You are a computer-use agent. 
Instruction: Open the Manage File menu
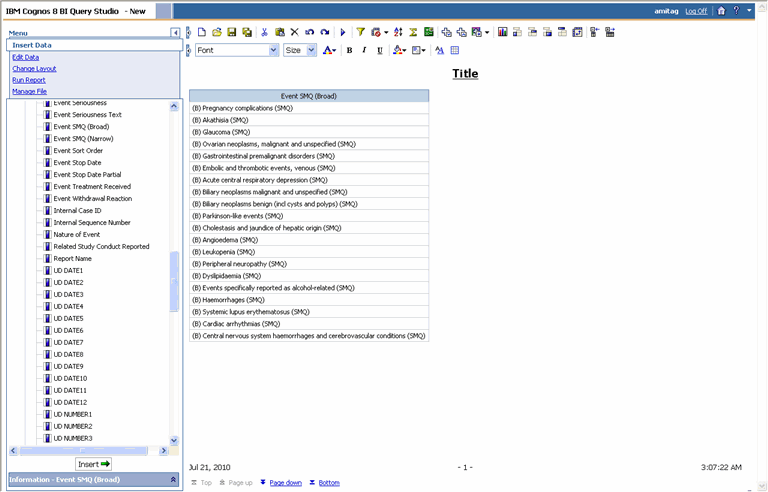(x=29, y=92)
